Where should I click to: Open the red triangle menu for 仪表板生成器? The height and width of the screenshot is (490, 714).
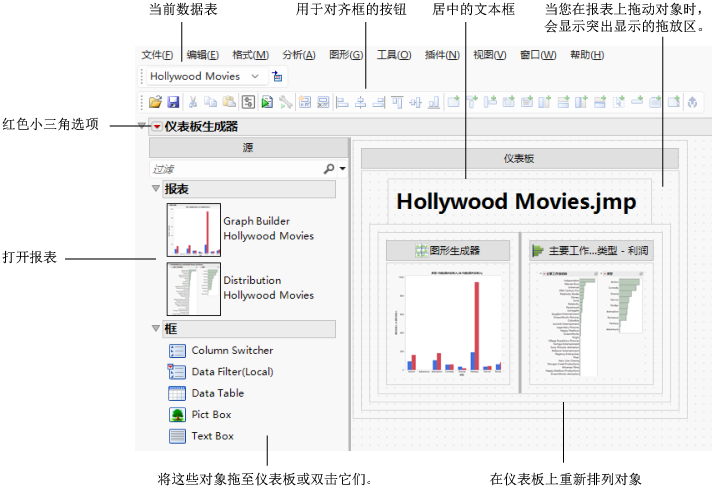(157, 127)
